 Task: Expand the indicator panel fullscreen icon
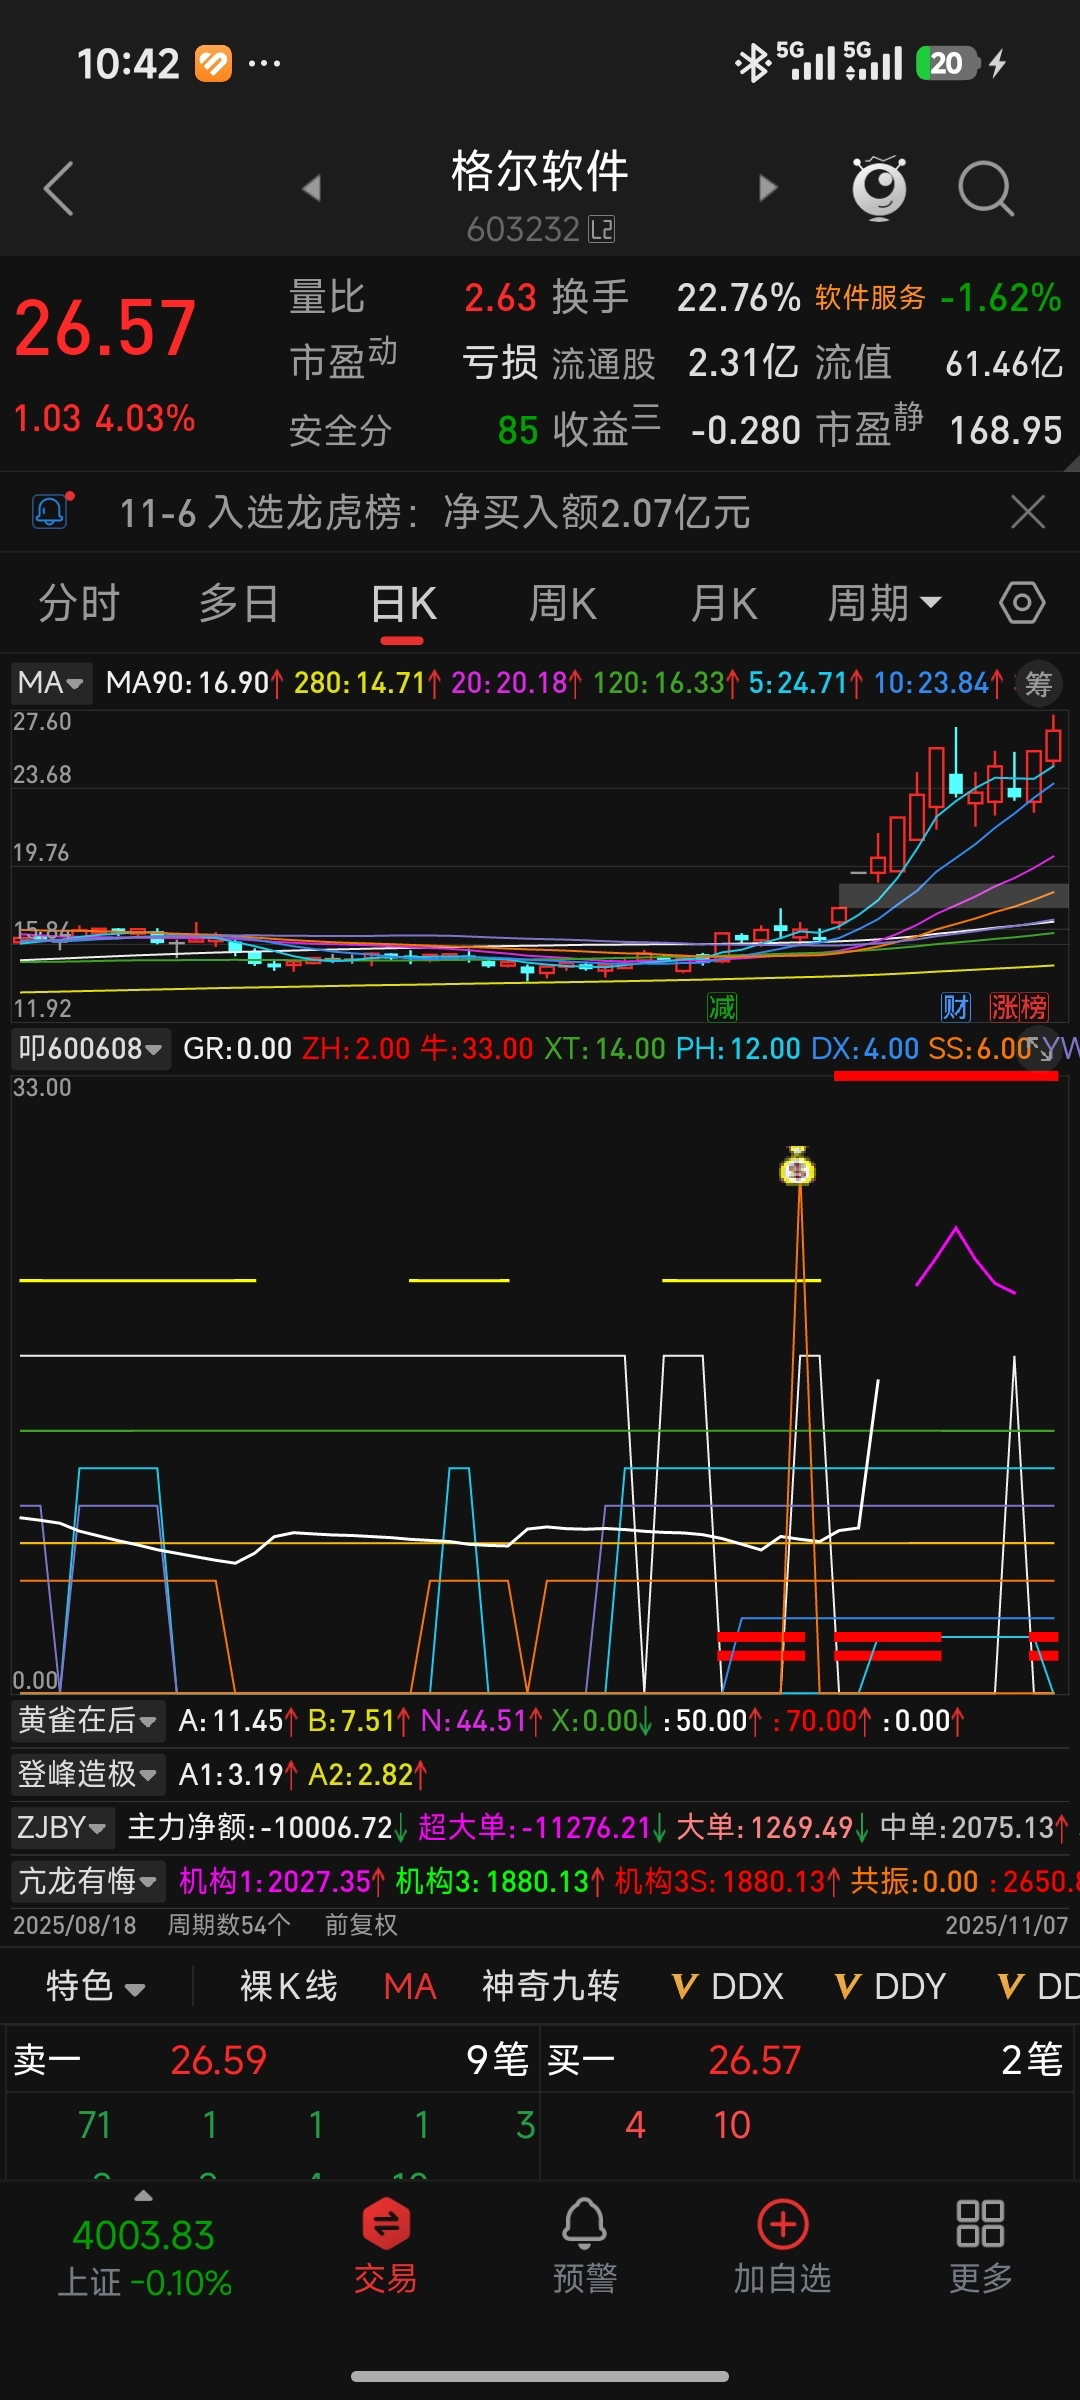click(1041, 1047)
